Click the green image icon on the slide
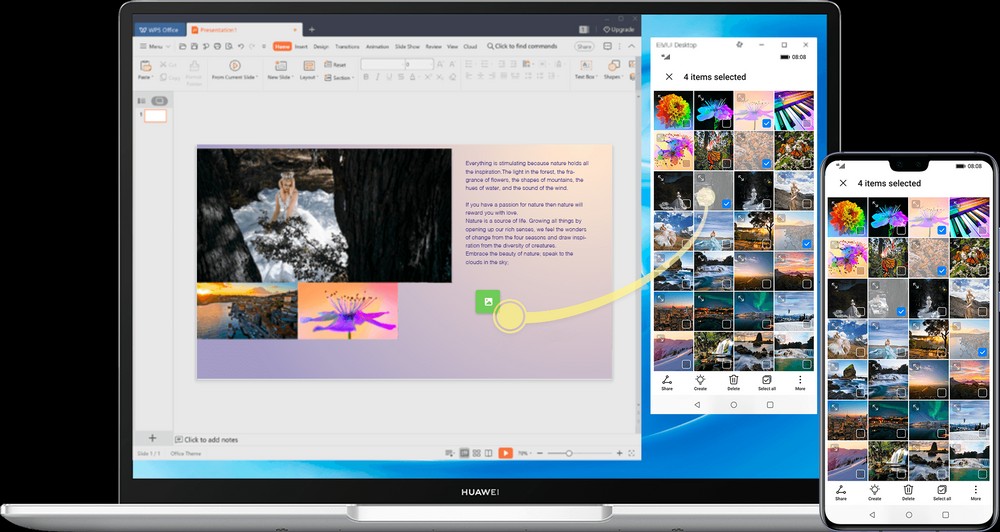 pos(487,301)
